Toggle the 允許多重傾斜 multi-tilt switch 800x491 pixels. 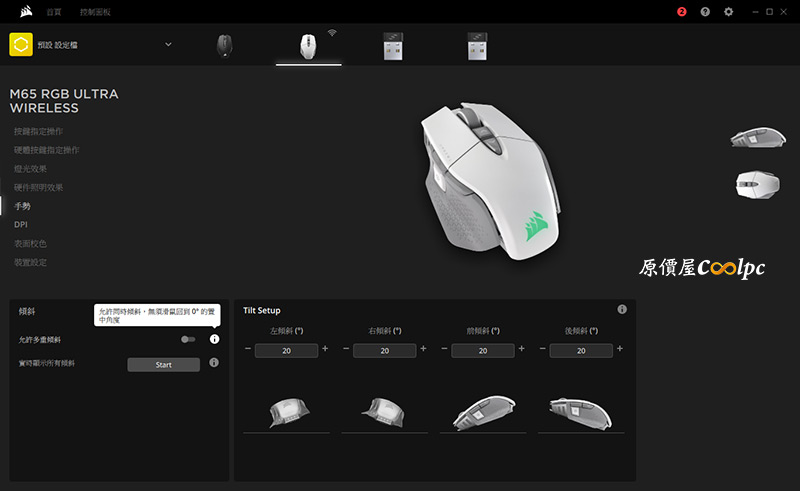[188, 339]
